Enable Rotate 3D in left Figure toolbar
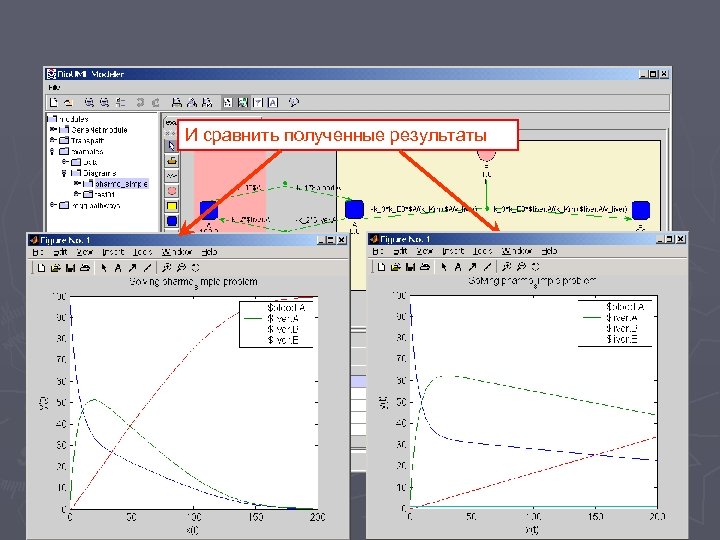The image size is (720, 540). [196, 268]
